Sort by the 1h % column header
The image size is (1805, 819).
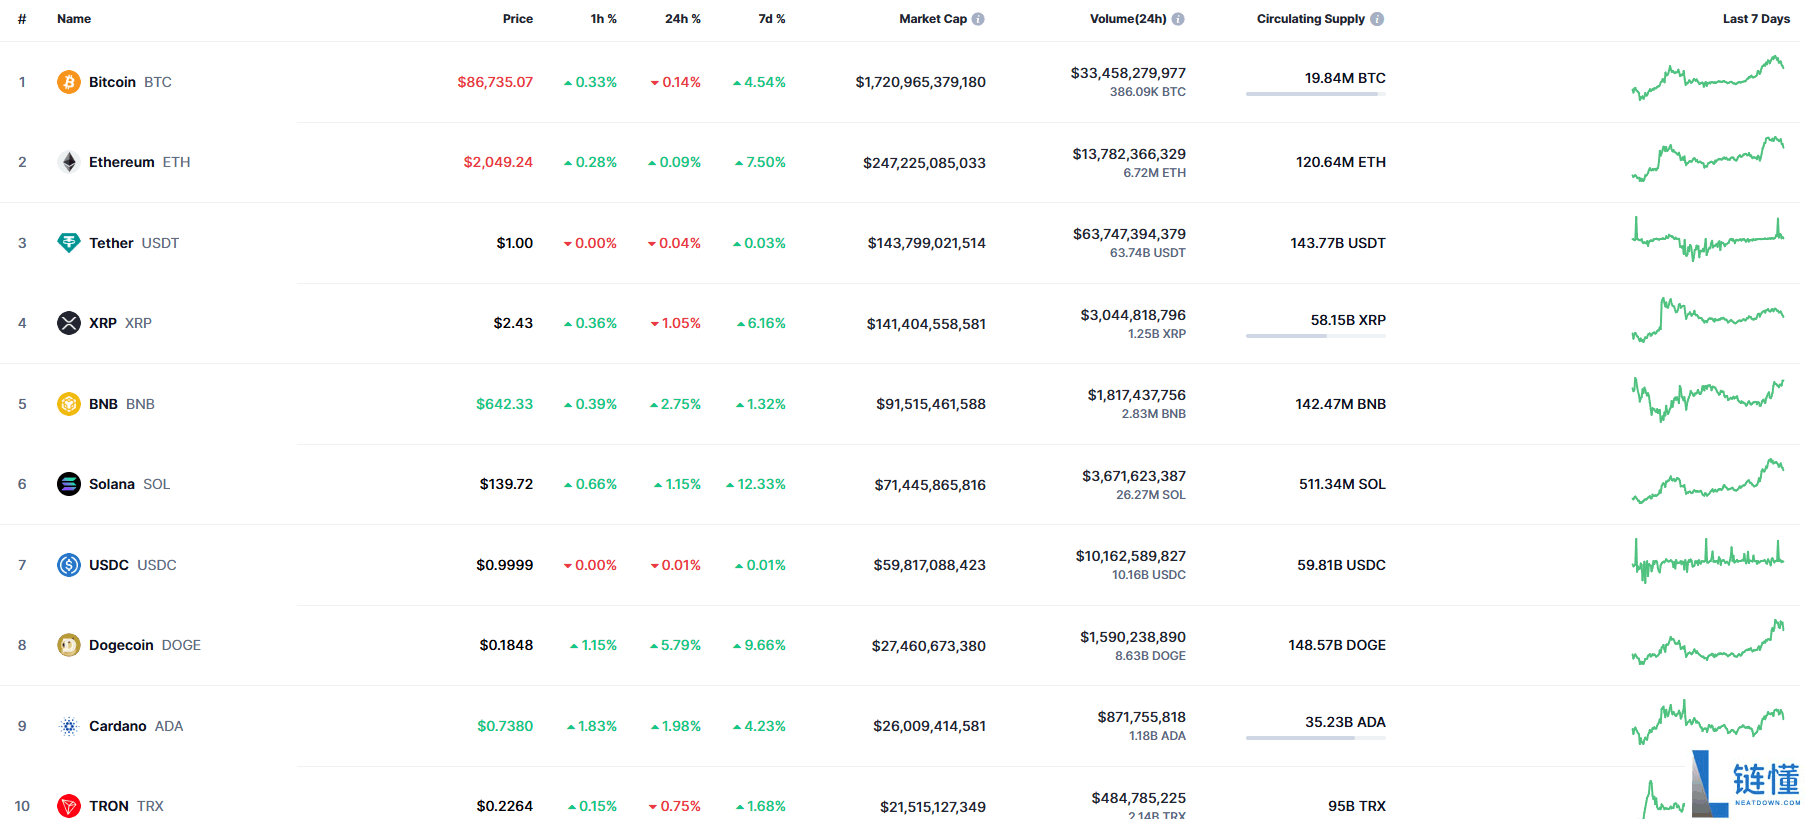pos(604,19)
